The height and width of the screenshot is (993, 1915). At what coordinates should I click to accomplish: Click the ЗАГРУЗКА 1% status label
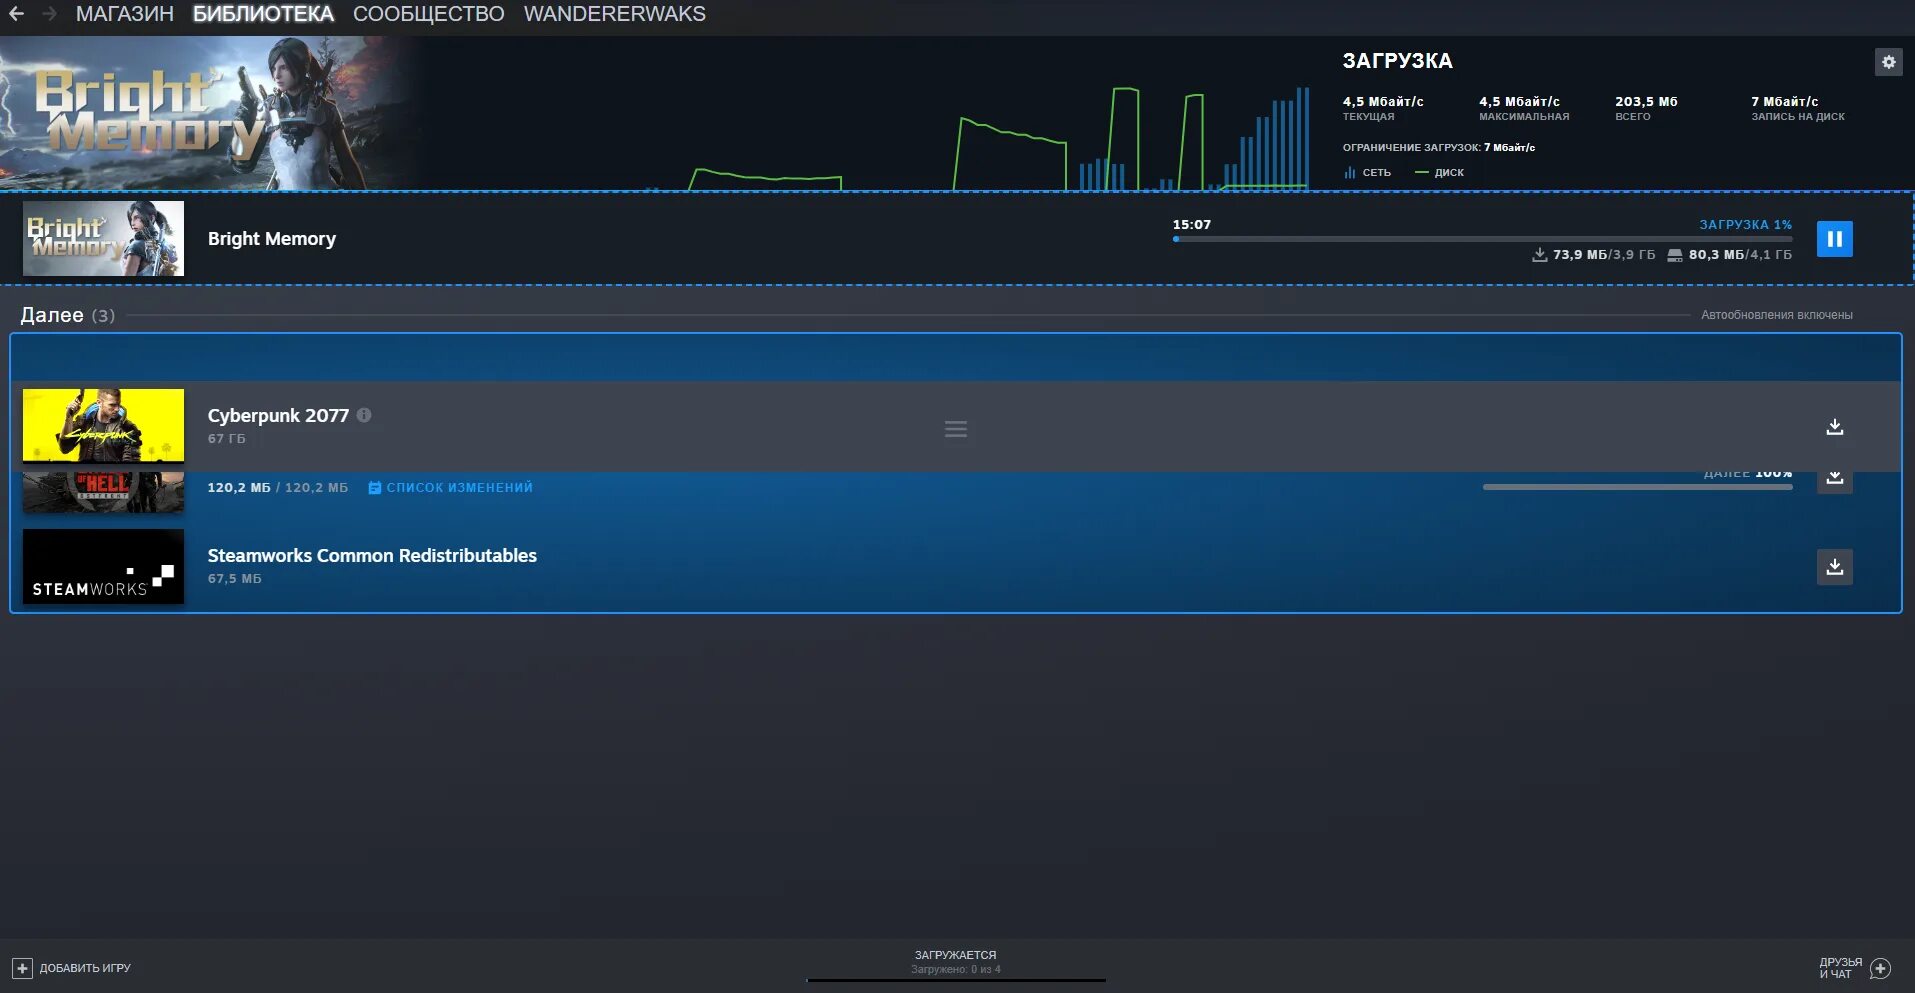tap(1745, 225)
